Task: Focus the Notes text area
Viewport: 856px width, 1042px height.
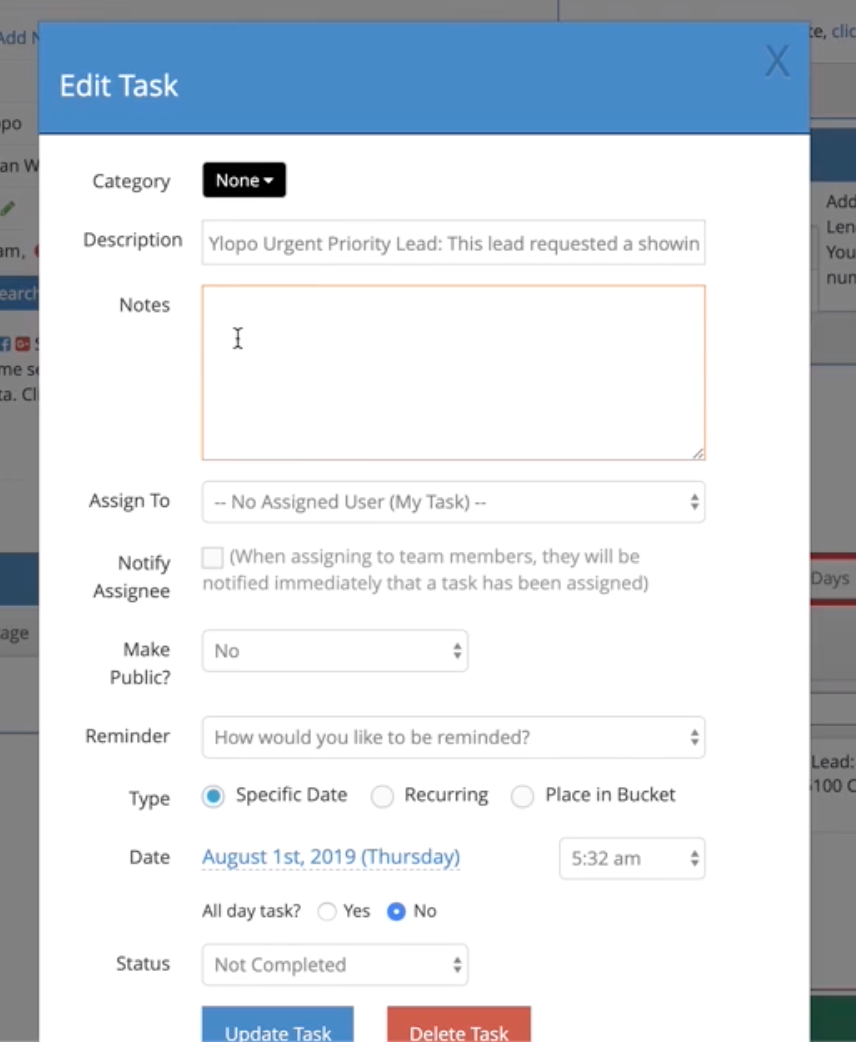Action: coord(453,372)
